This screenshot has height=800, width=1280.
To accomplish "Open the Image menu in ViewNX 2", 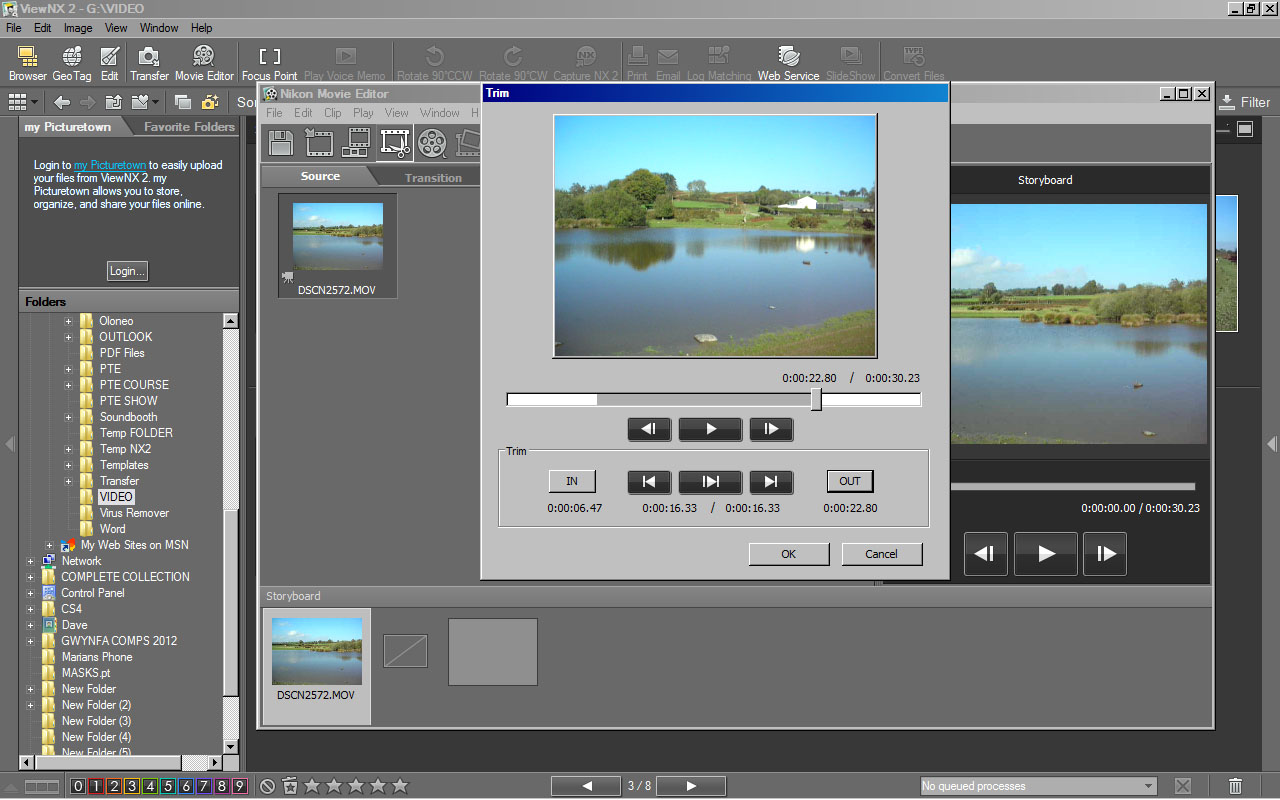I will pyautogui.click(x=78, y=28).
